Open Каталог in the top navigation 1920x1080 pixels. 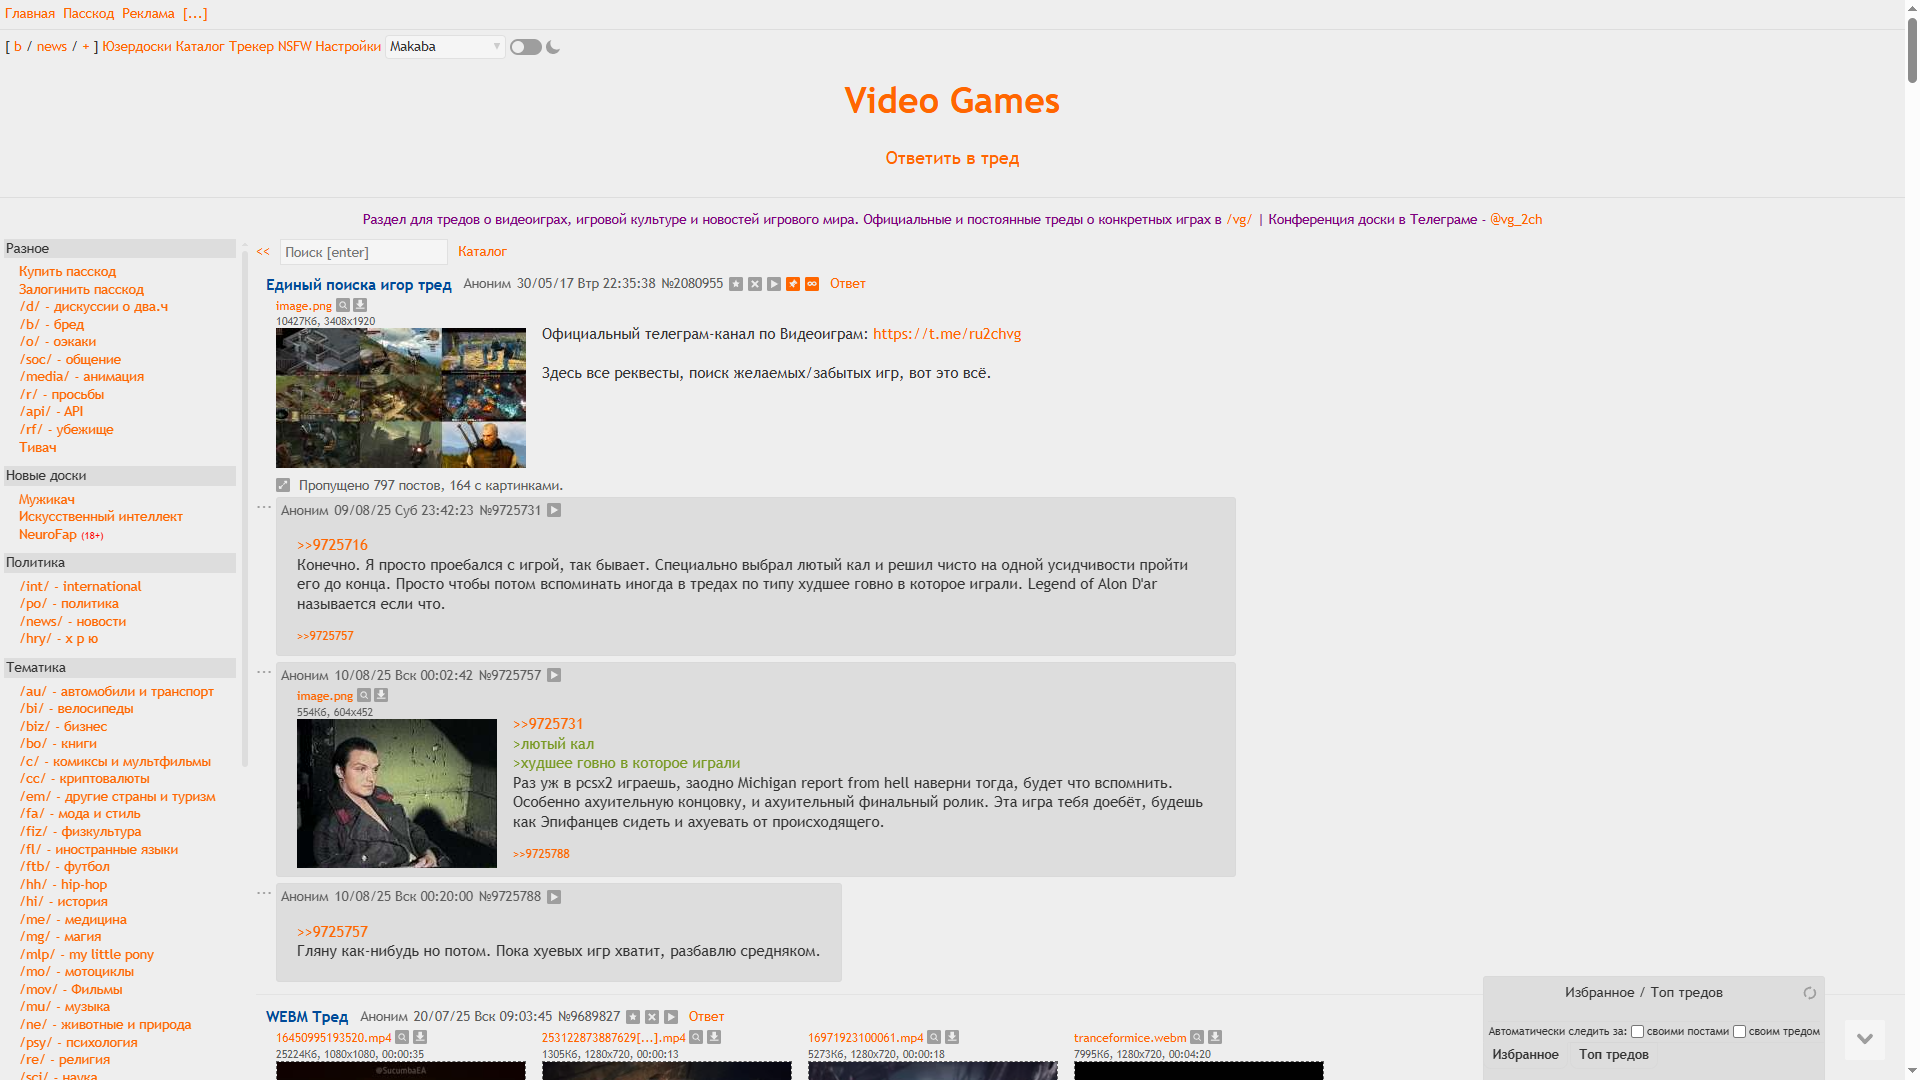200,47
